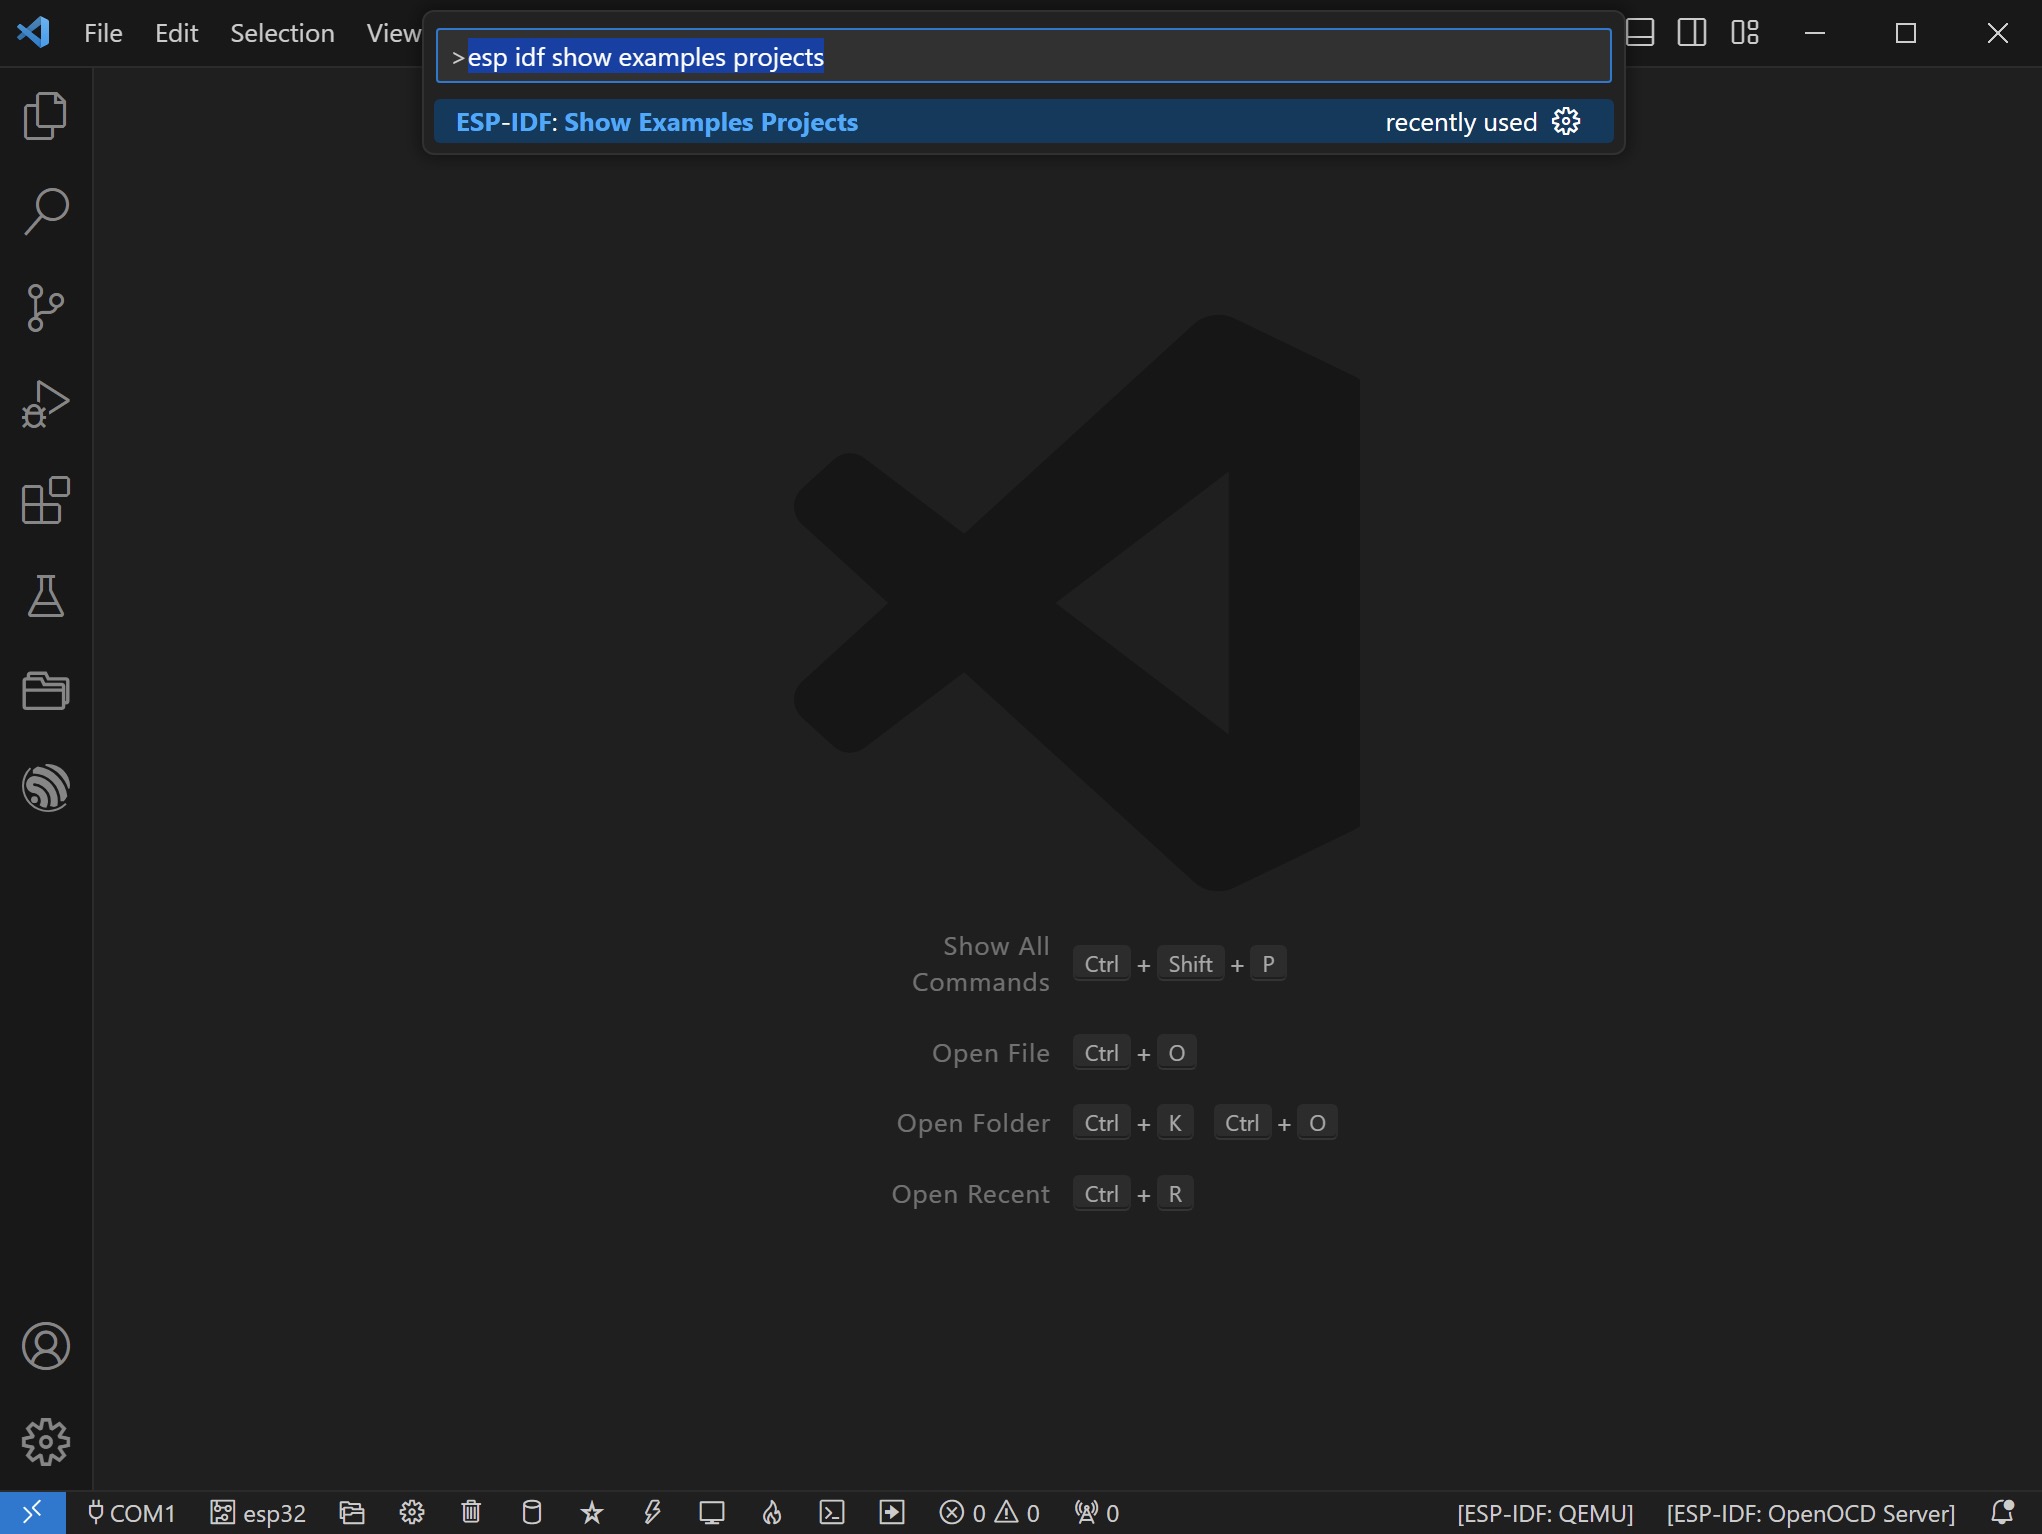The width and height of the screenshot is (2042, 1534).
Task: Open the File menu
Action: [x=103, y=31]
